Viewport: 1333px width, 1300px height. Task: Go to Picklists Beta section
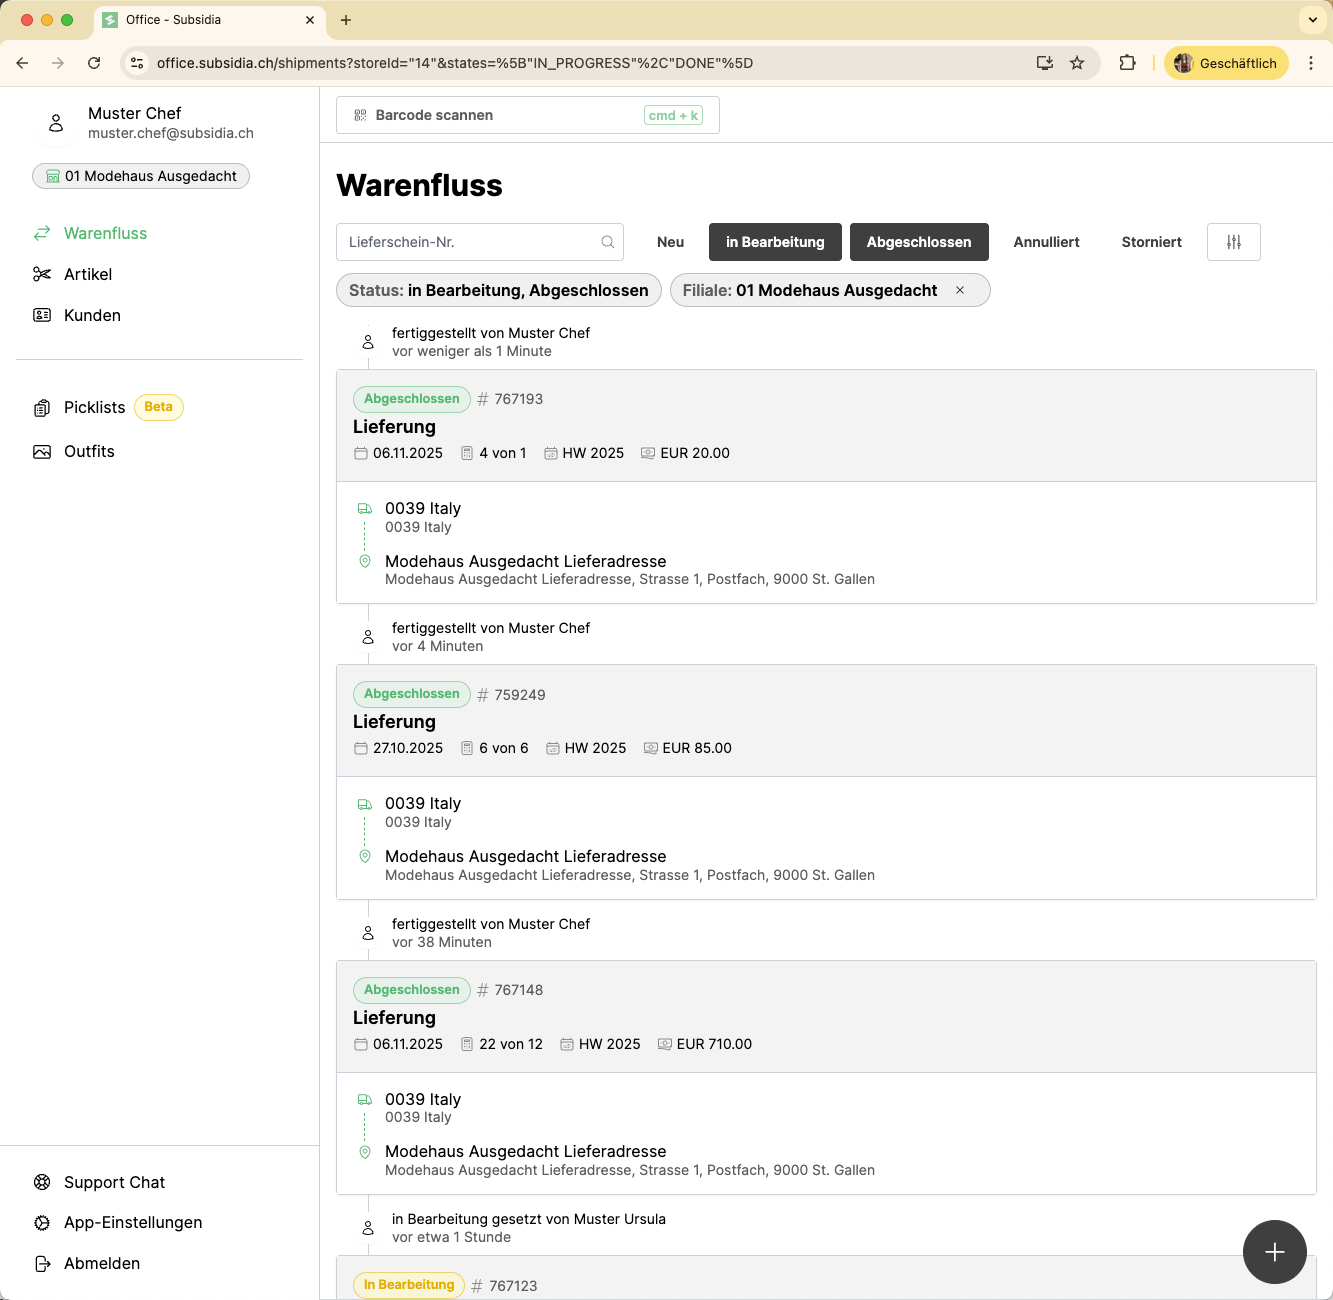pyautogui.click(x=94, y=407)
